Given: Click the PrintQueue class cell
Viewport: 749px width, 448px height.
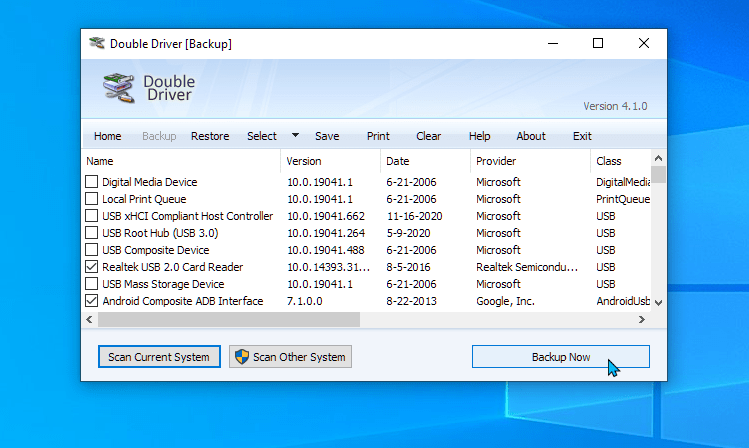Looking at the screenshot, I should click(623, 199).
